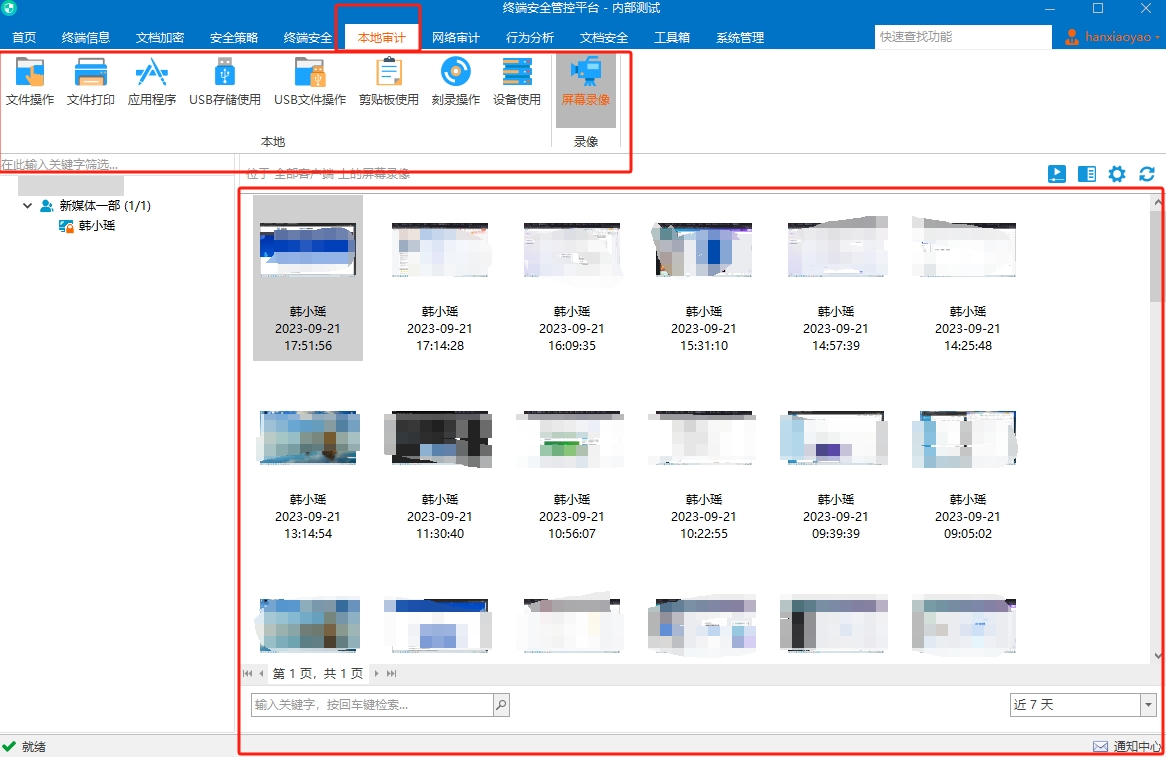
Task: Click the refresh arrows icon
Action: coord(1147,174)
